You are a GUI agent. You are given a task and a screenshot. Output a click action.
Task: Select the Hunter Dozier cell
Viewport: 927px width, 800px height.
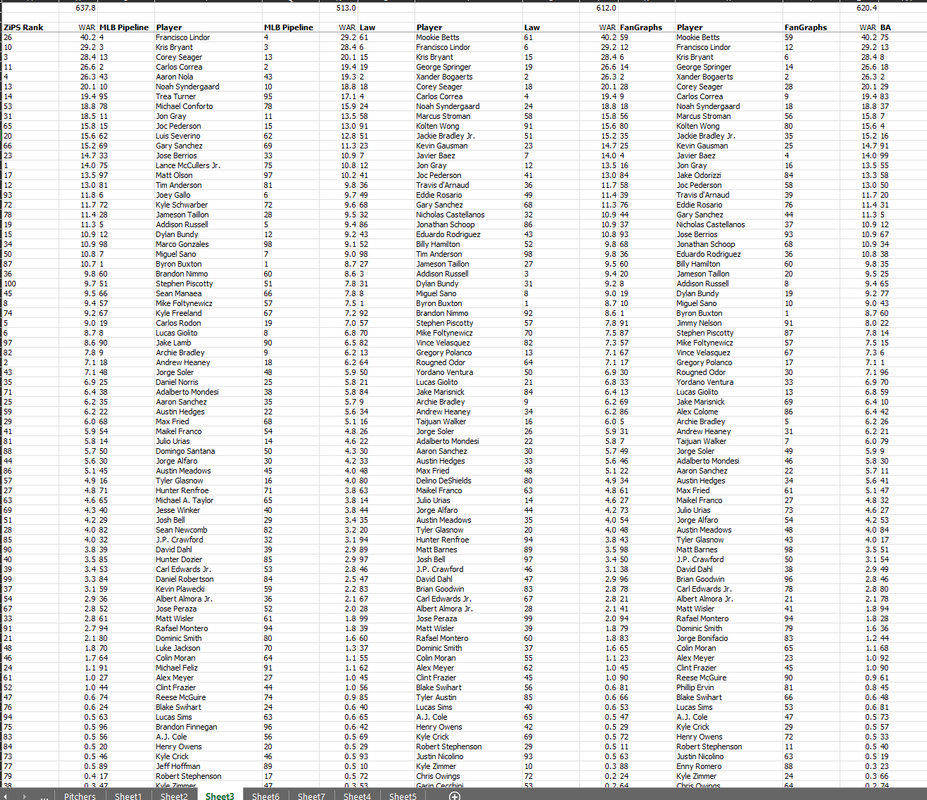tap(208, 559)
